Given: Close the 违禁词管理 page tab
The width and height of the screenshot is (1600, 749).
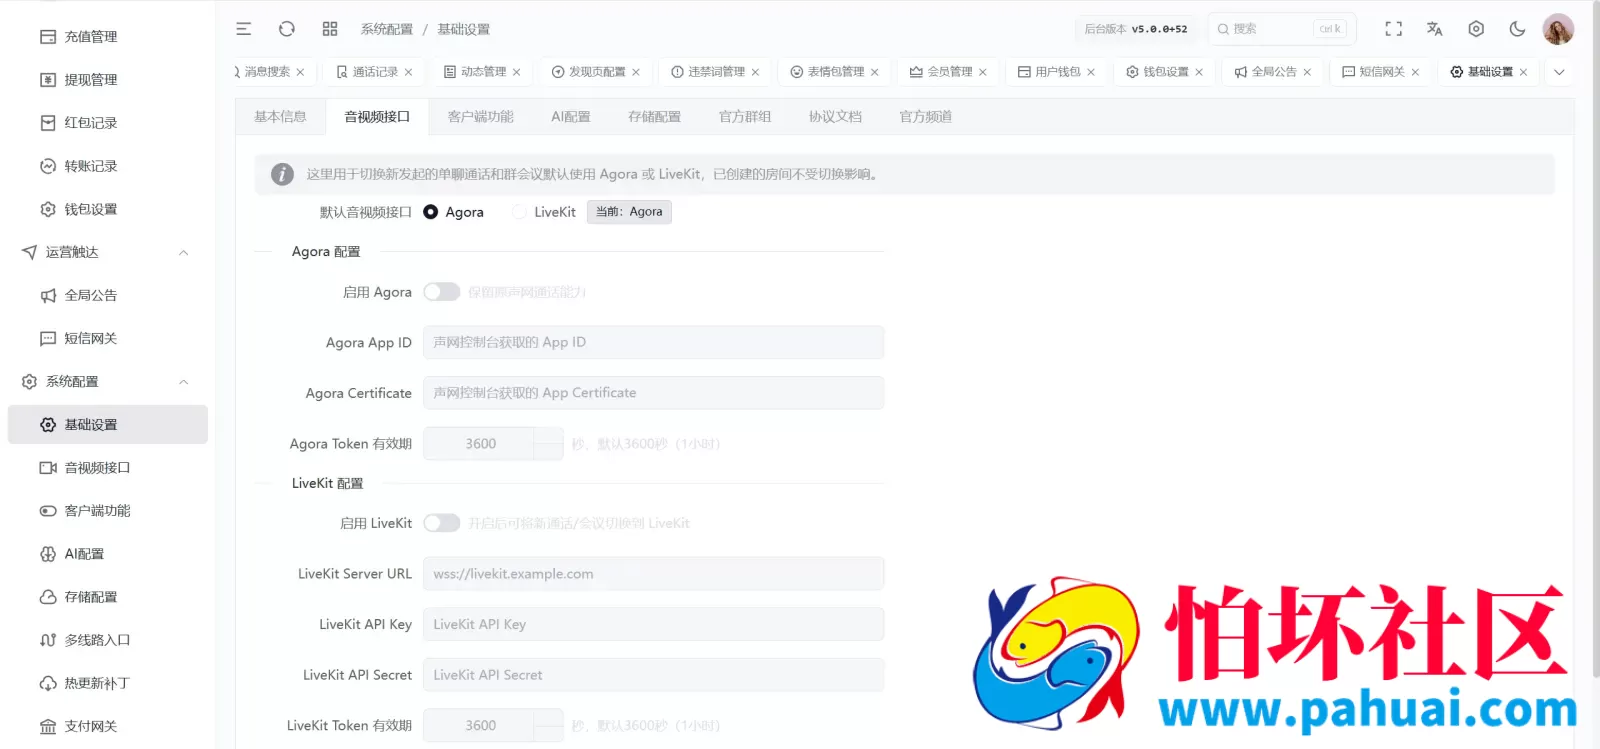Looking at the screenshot, I should point(755,72).
